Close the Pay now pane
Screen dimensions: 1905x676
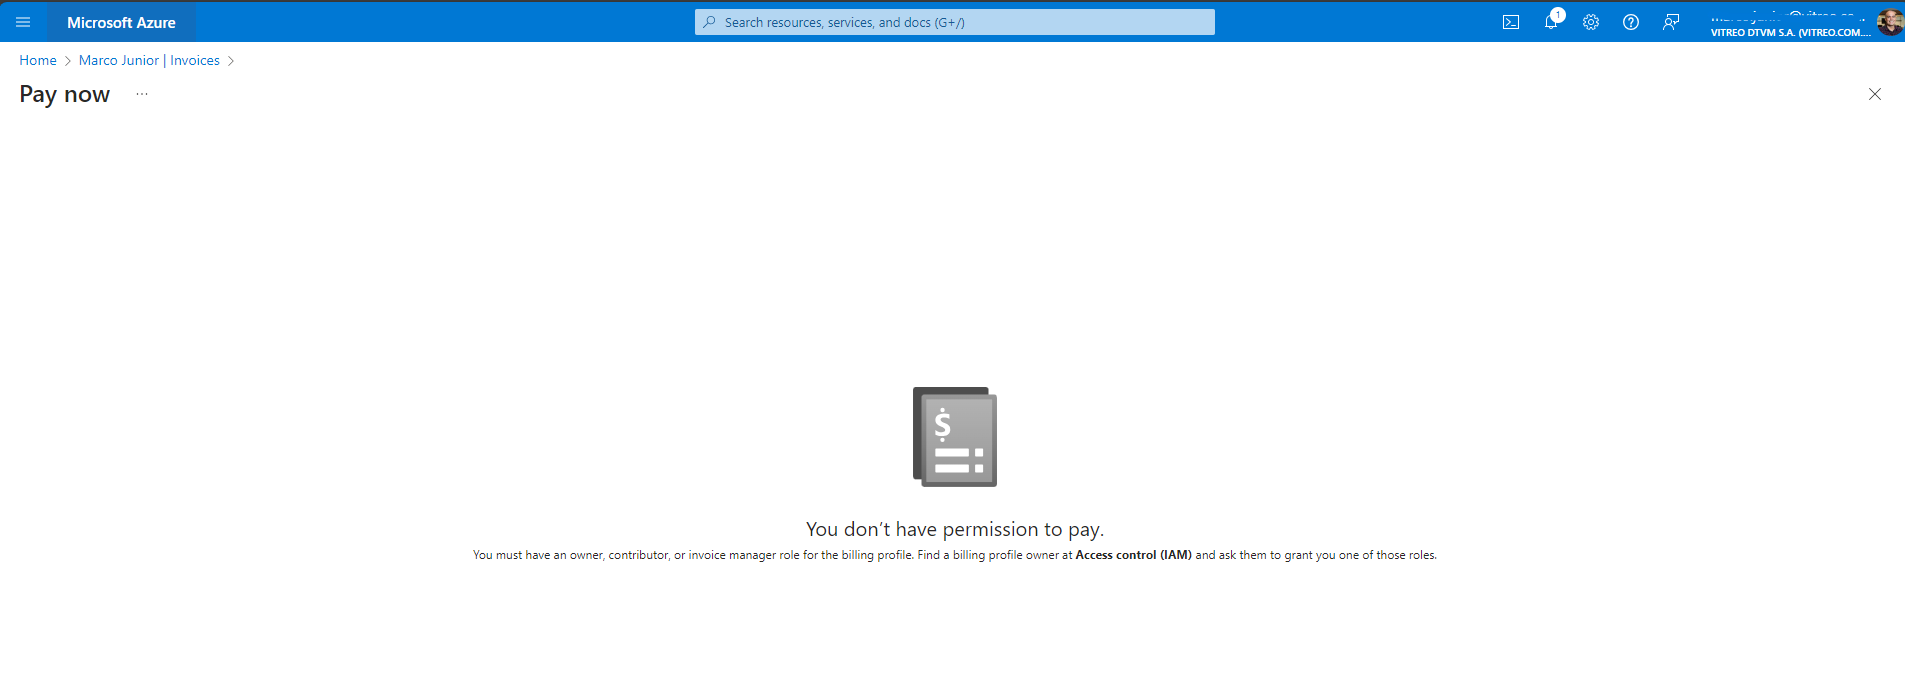(1875, 94)
